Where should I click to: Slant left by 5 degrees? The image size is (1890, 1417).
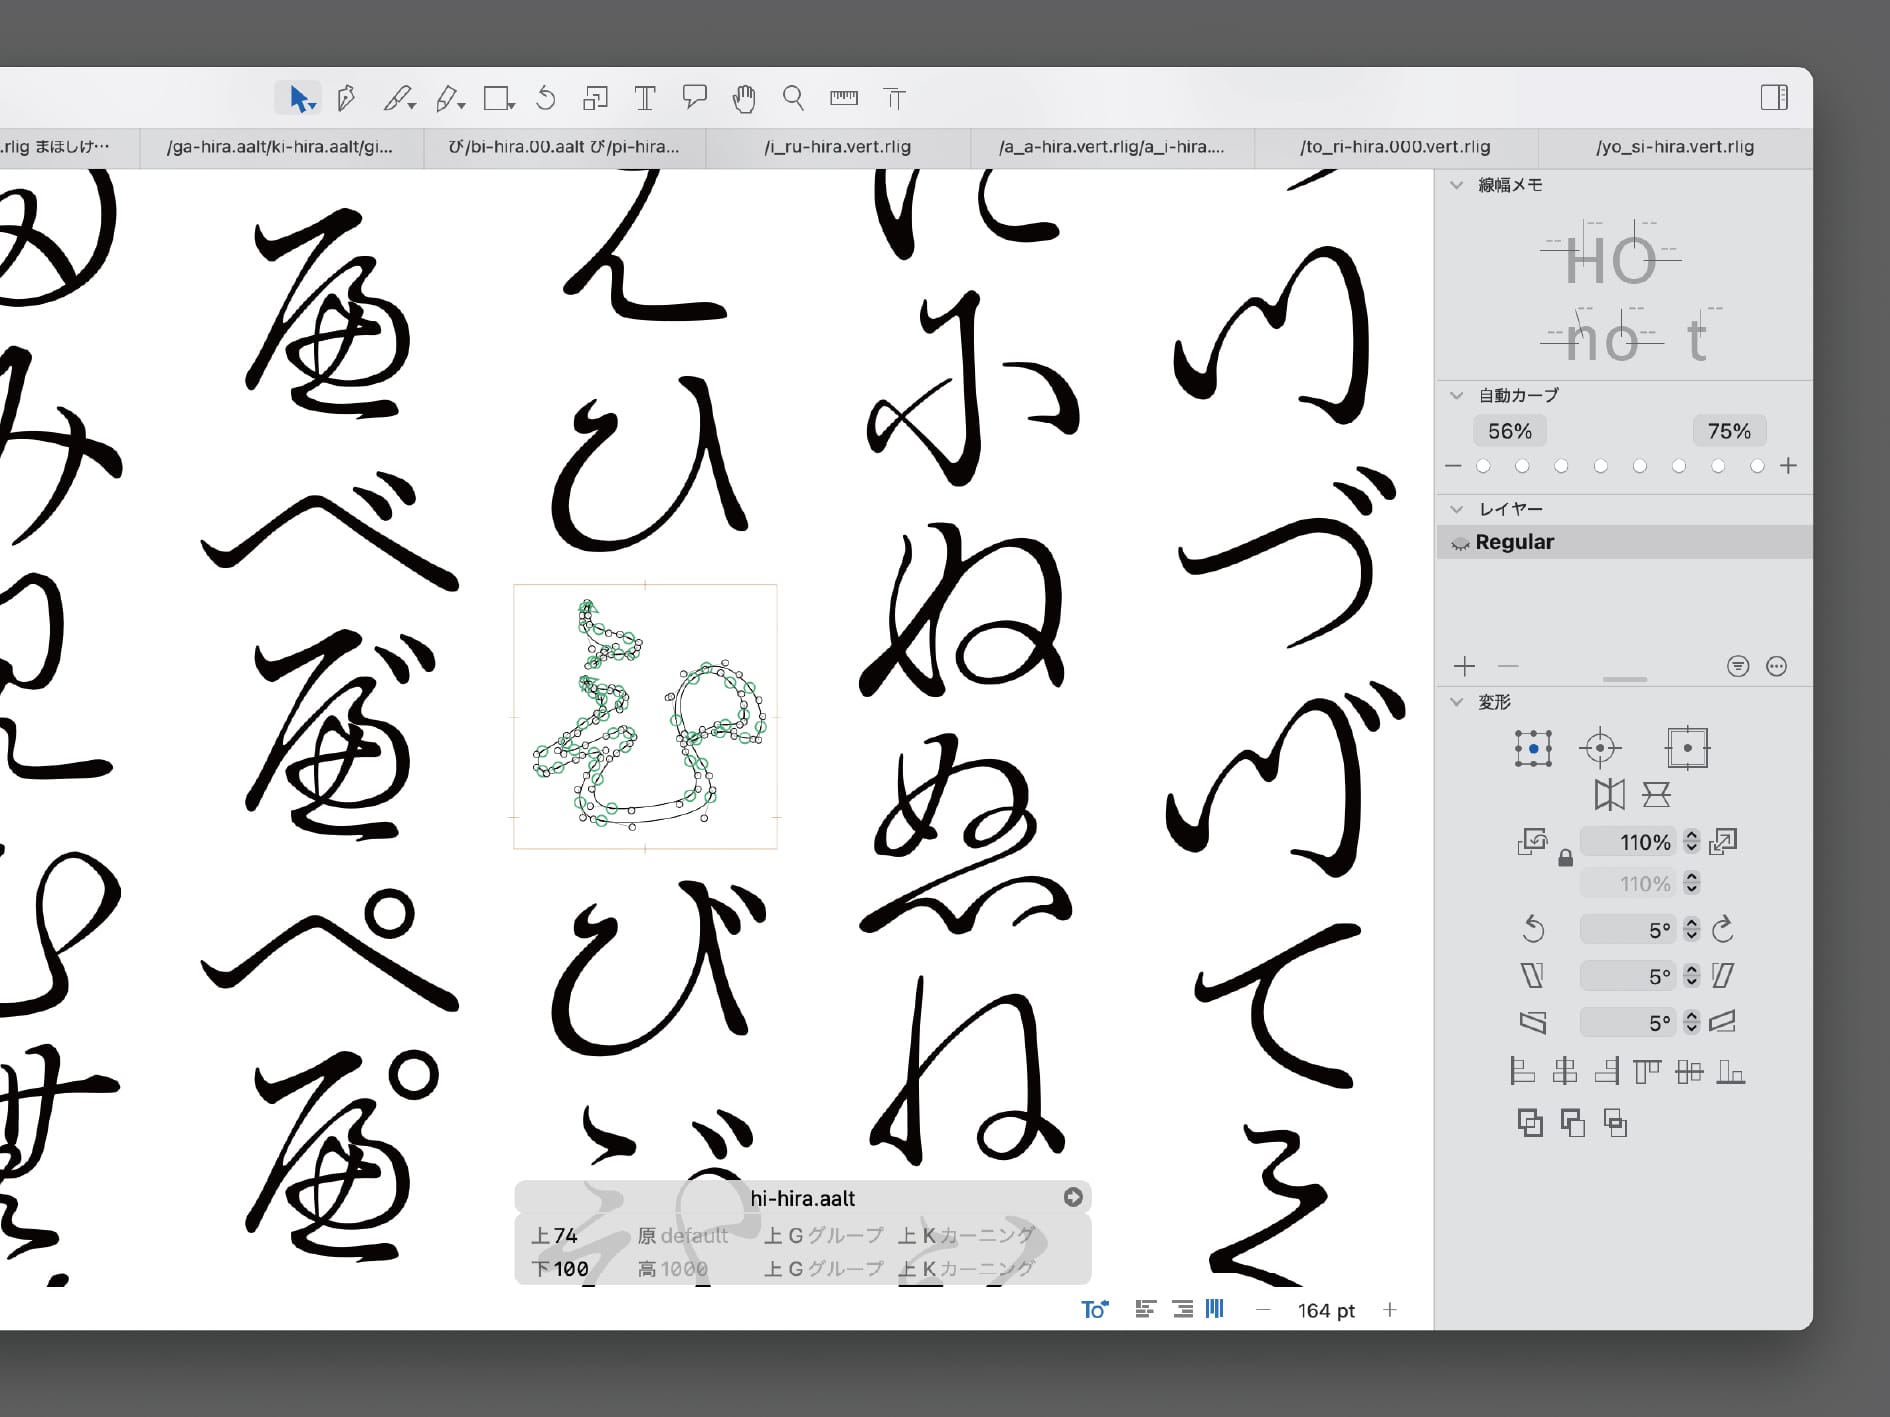click(x=1532, y=975)
